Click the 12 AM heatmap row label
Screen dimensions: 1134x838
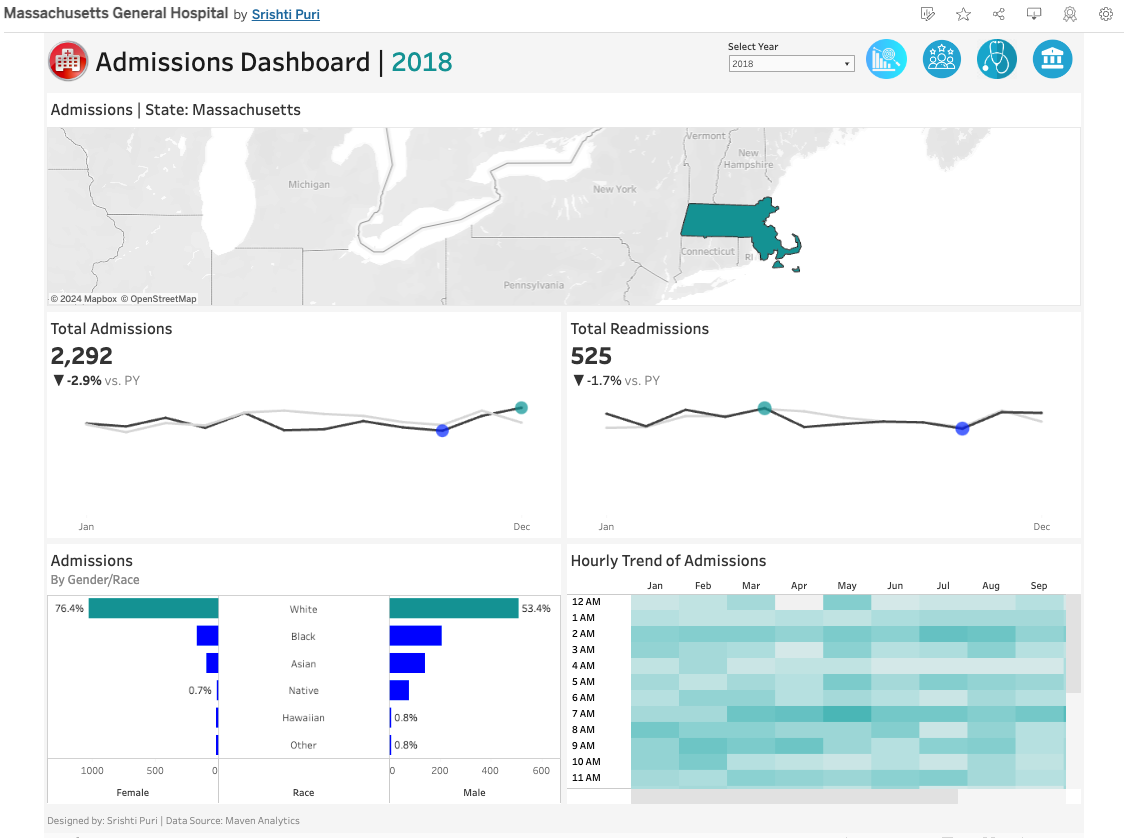[586, 602]
